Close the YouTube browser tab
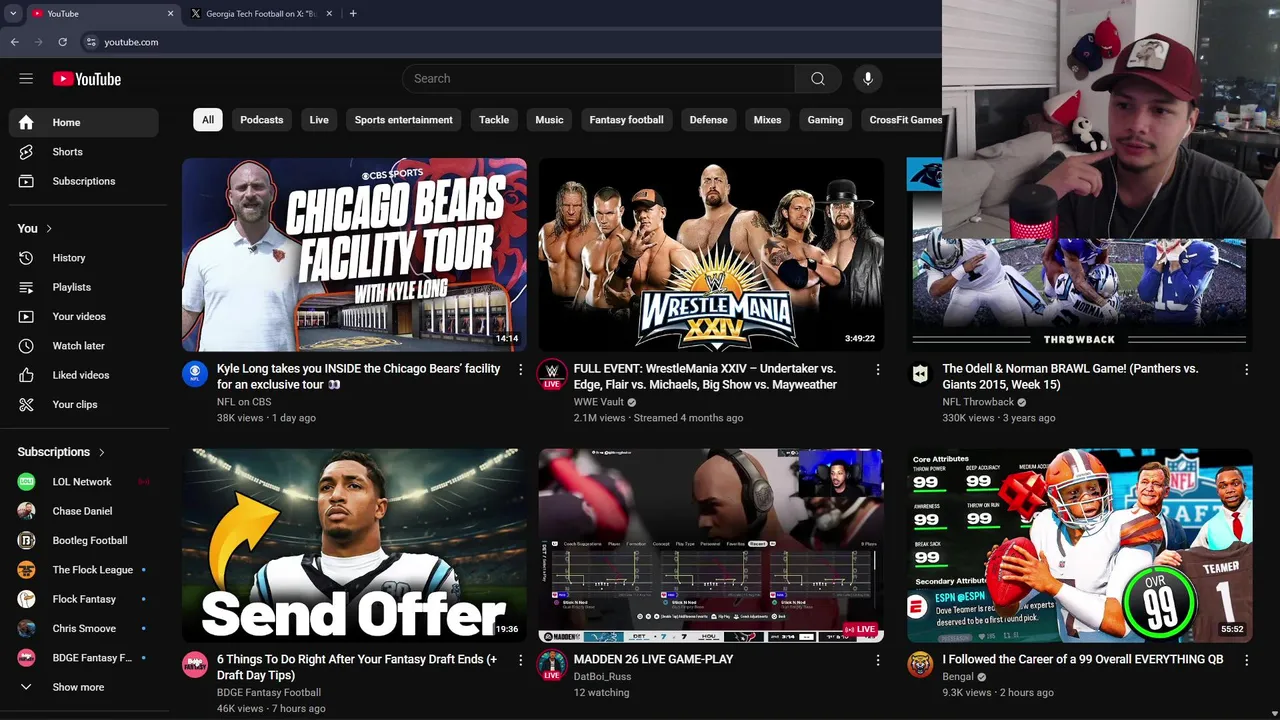The width and height of the screenshot is (1280, 720). coord(170,14)
